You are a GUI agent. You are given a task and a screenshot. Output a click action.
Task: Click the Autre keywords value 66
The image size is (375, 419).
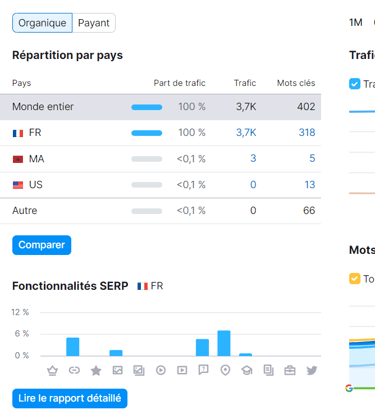point(309,210)
